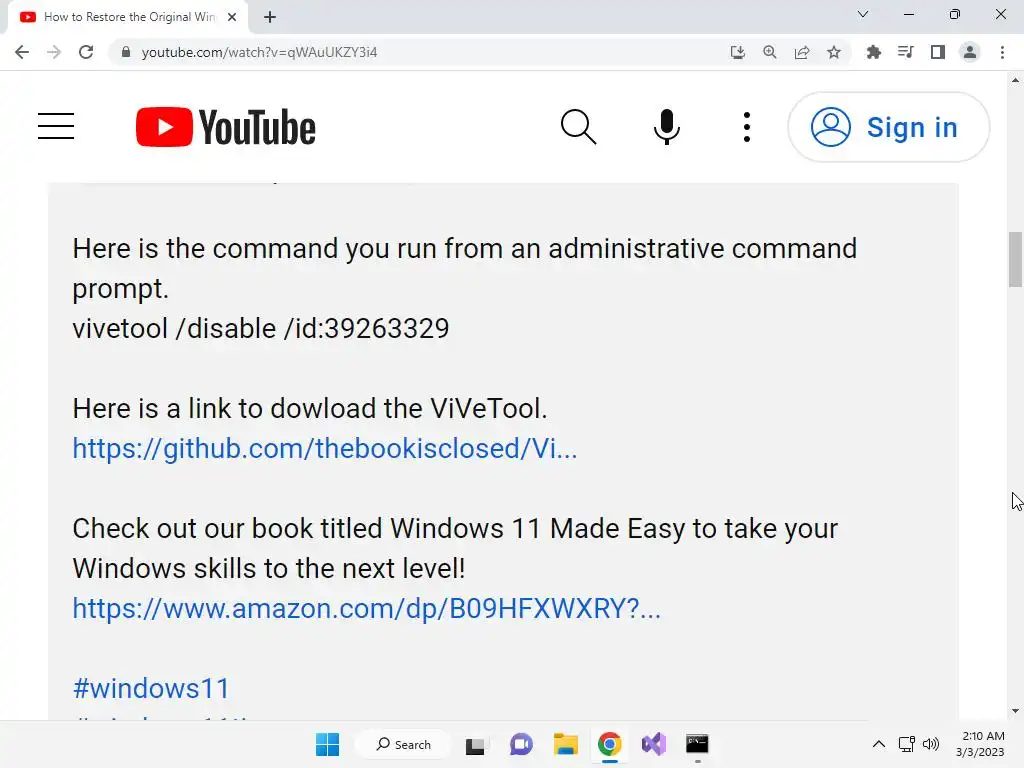This screenshot has height=768, width=1024.
Task: Open the amazon.com book link
Action: (x=366, y=609)
